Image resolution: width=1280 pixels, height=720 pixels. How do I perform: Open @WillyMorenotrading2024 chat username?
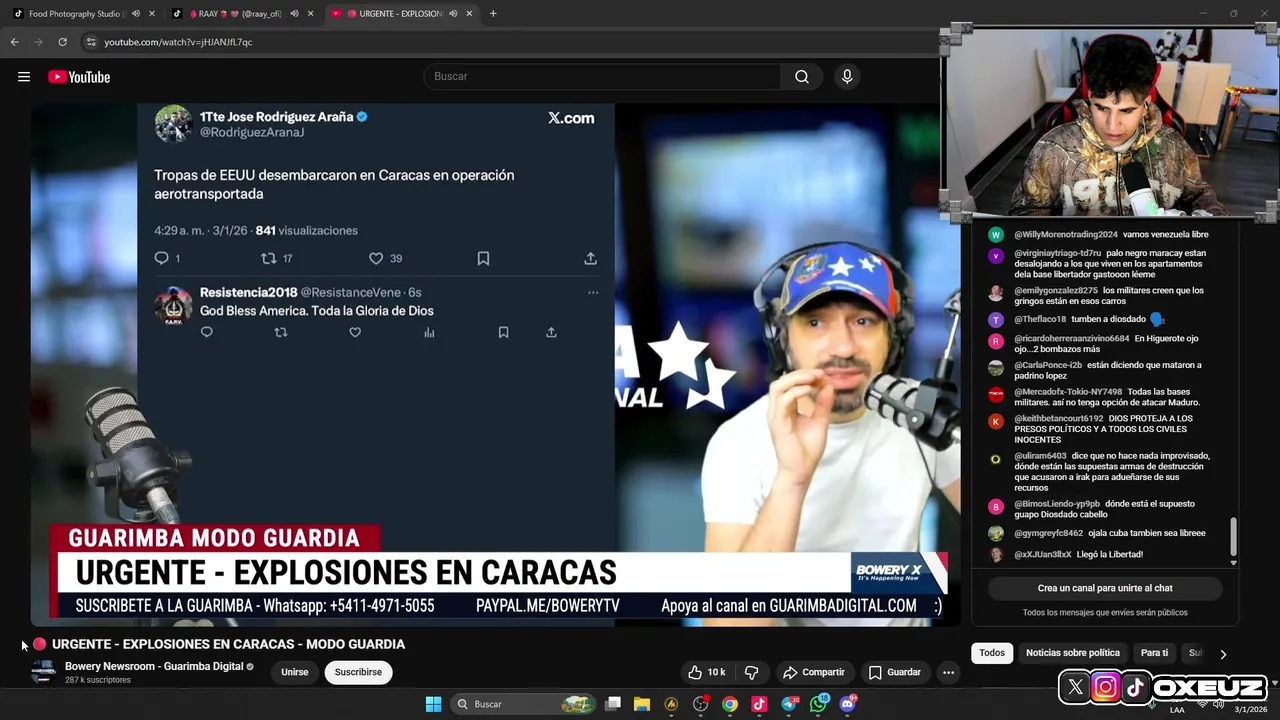[1066, 235]
